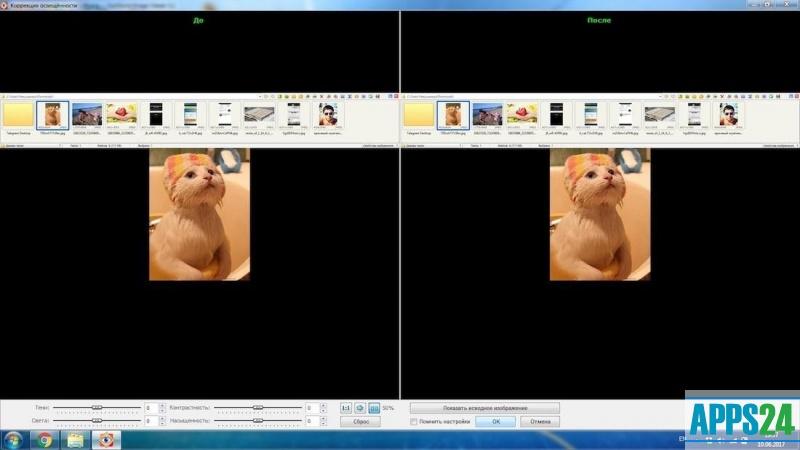This screenshot has width=800, height=450.
Task: Confirm changes with OK button
Action: 496,422
